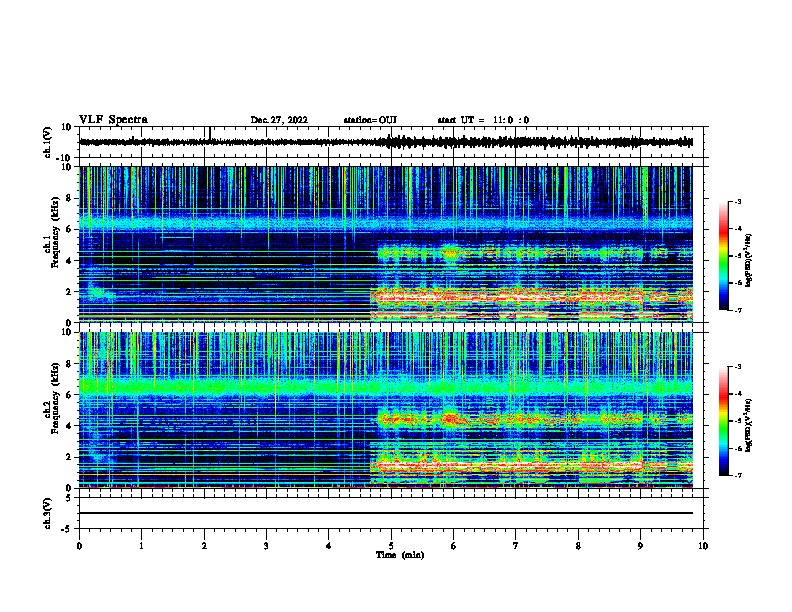This screenshot has width=792, height=612.
Task: Click the "4" tick on the Time axis
Action: [x=328, y=546]
